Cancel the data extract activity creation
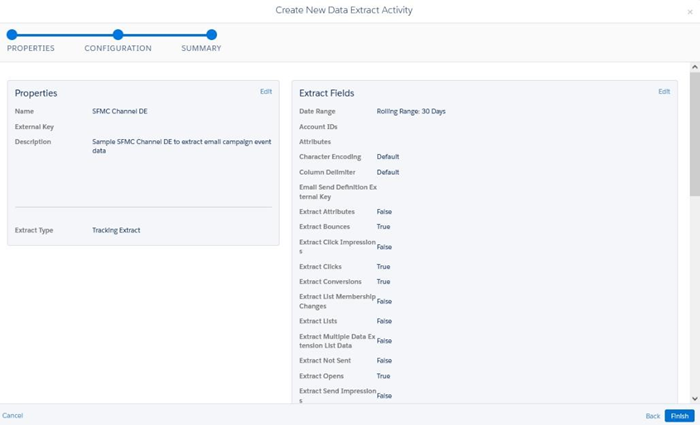Screen dimensions: 700x425 [13, 415]
